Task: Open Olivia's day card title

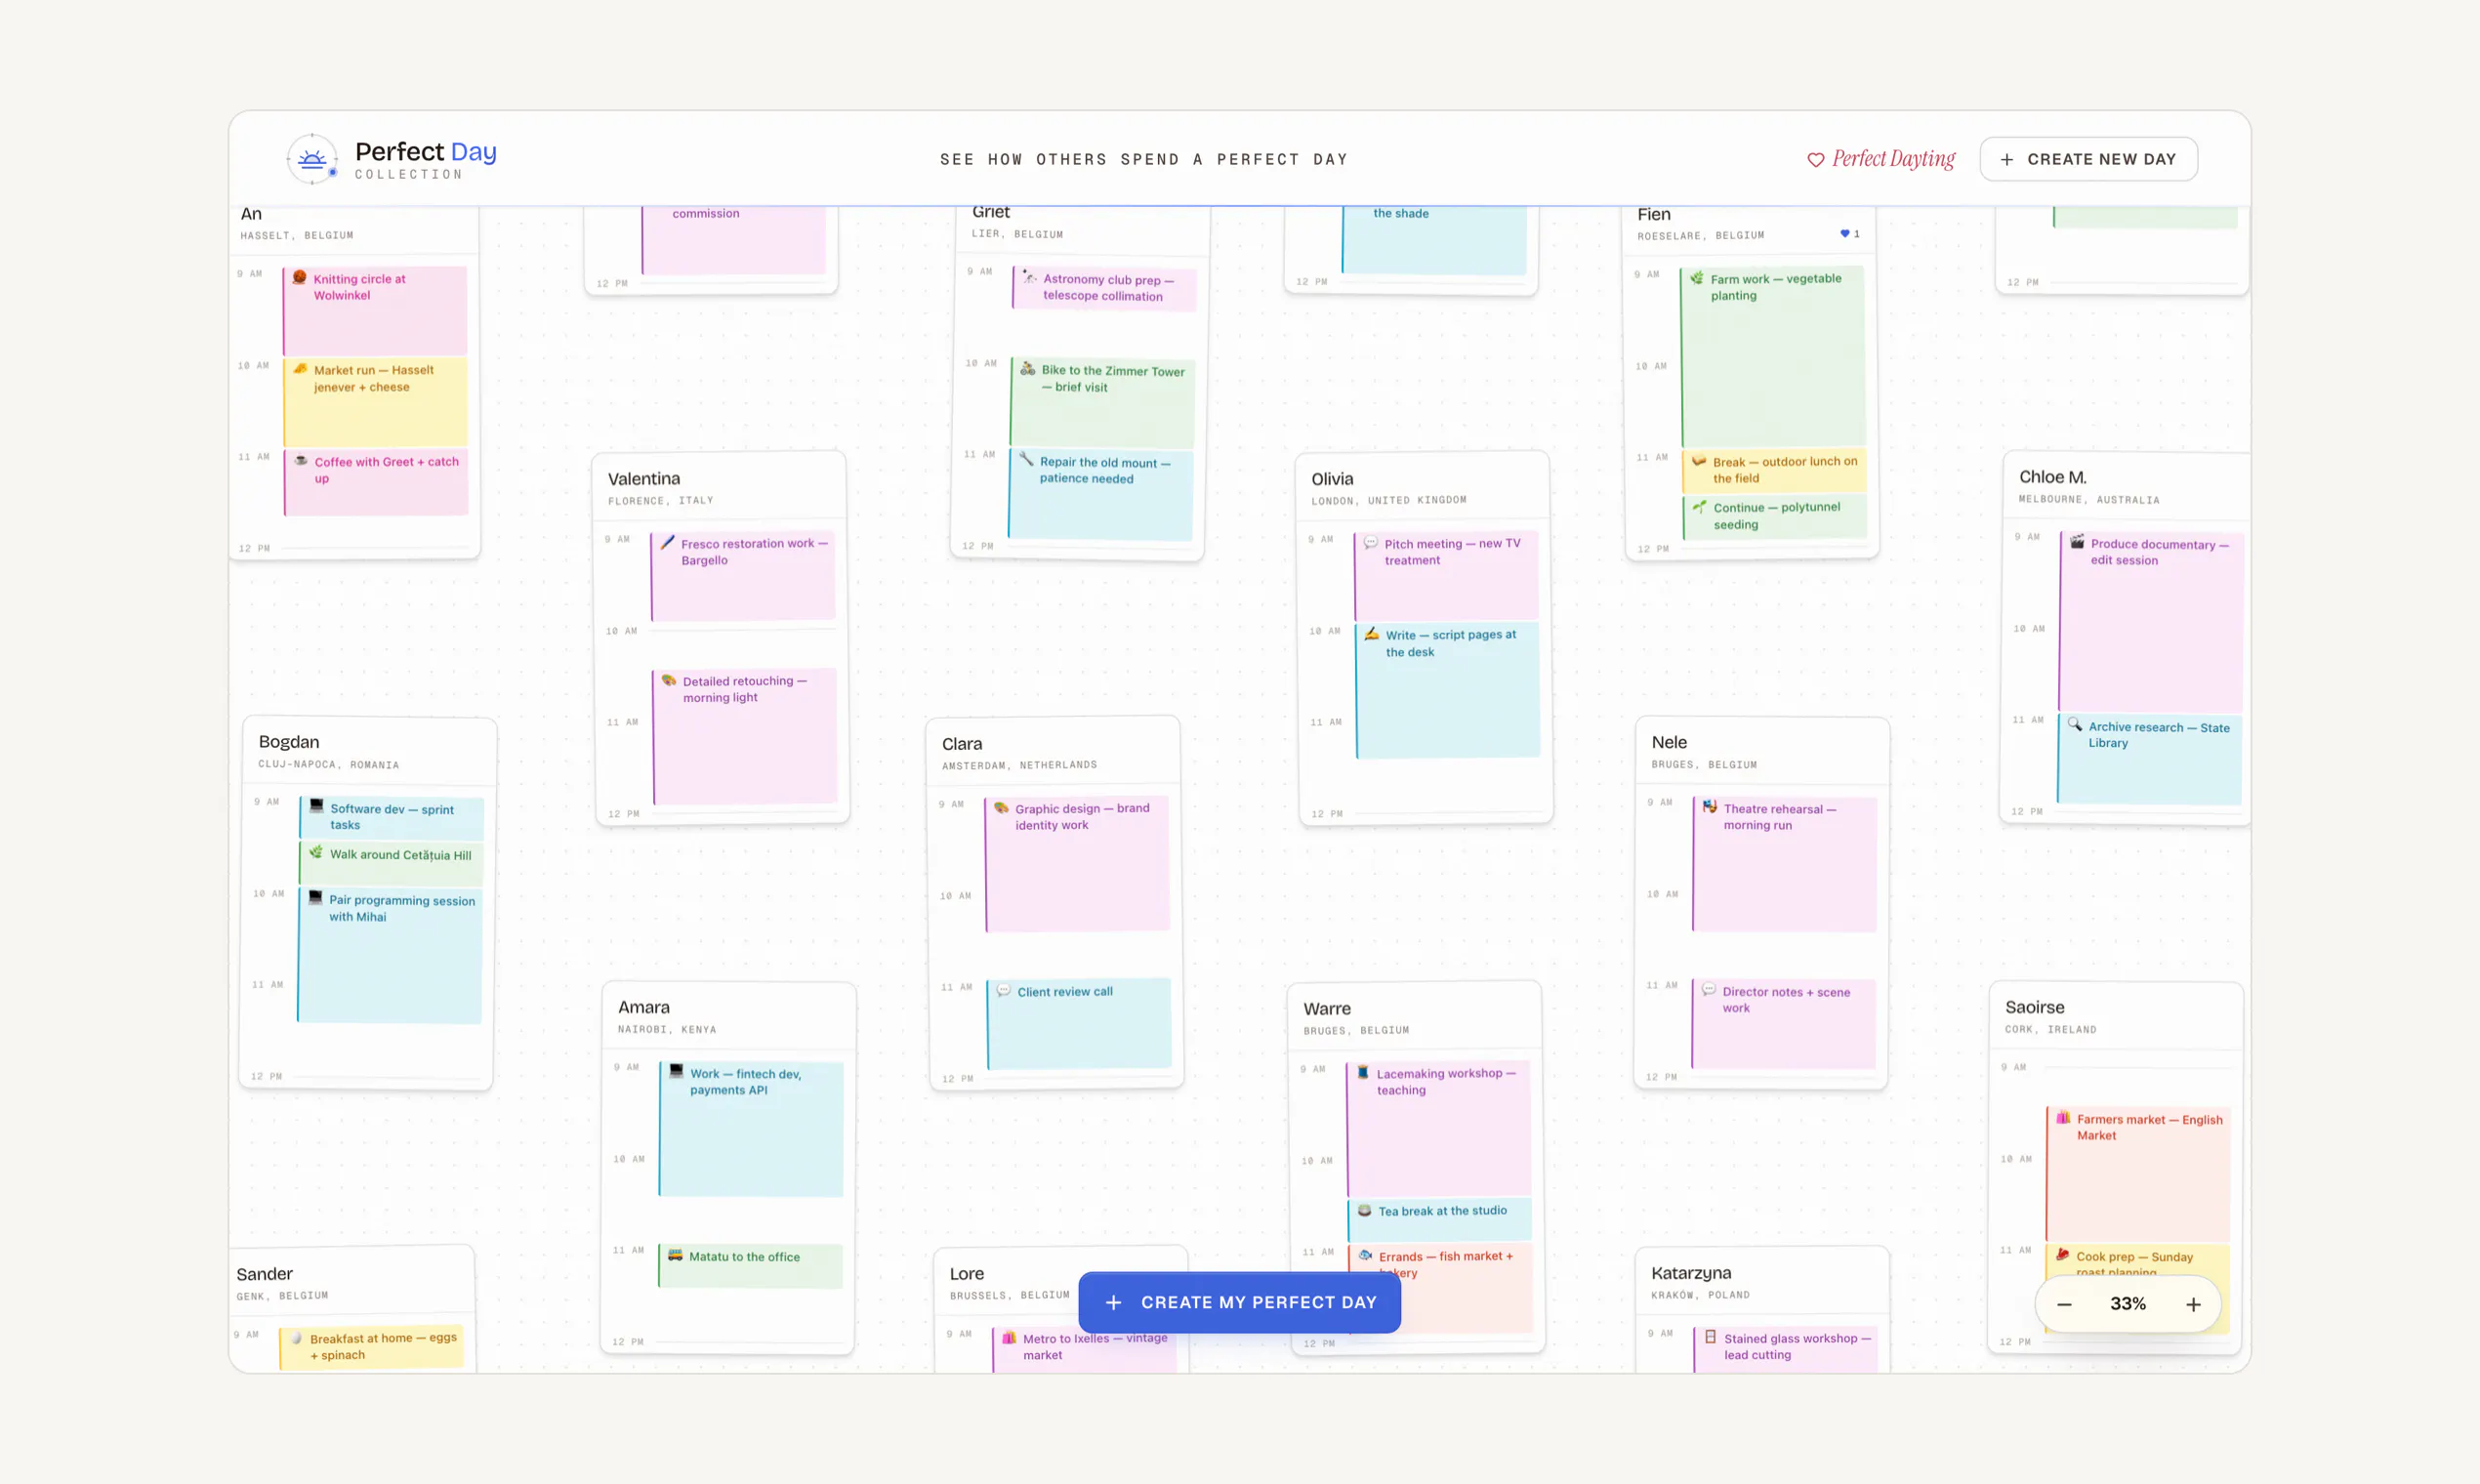Action: click(x=1332, y=479)
